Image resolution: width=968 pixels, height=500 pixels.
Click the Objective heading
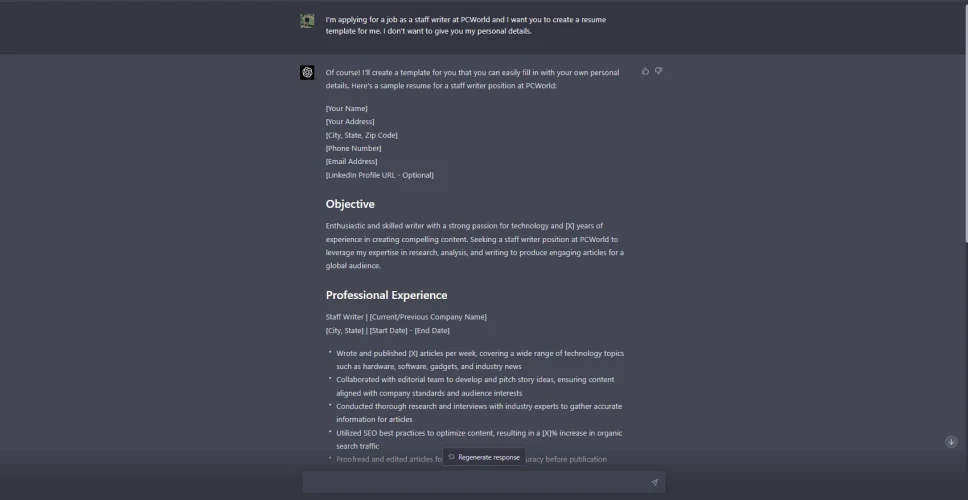[350, 204]
